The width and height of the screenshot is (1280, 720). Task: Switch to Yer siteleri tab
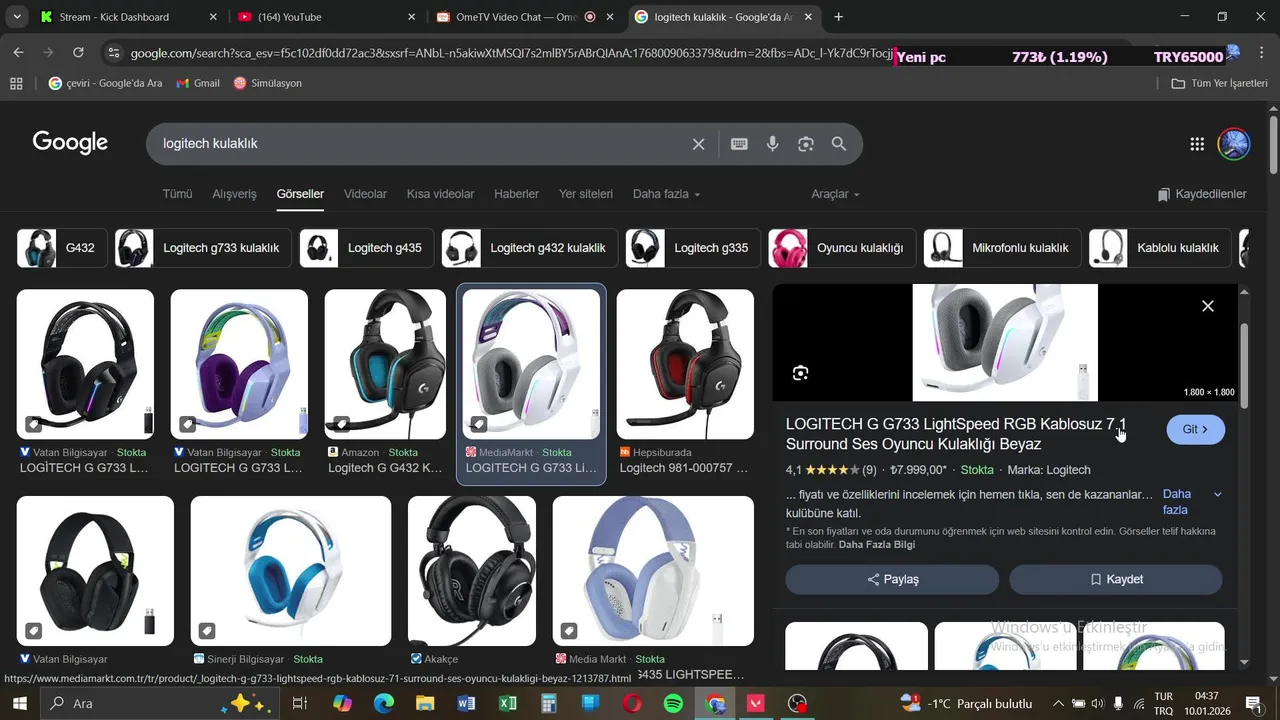[586, 194]
